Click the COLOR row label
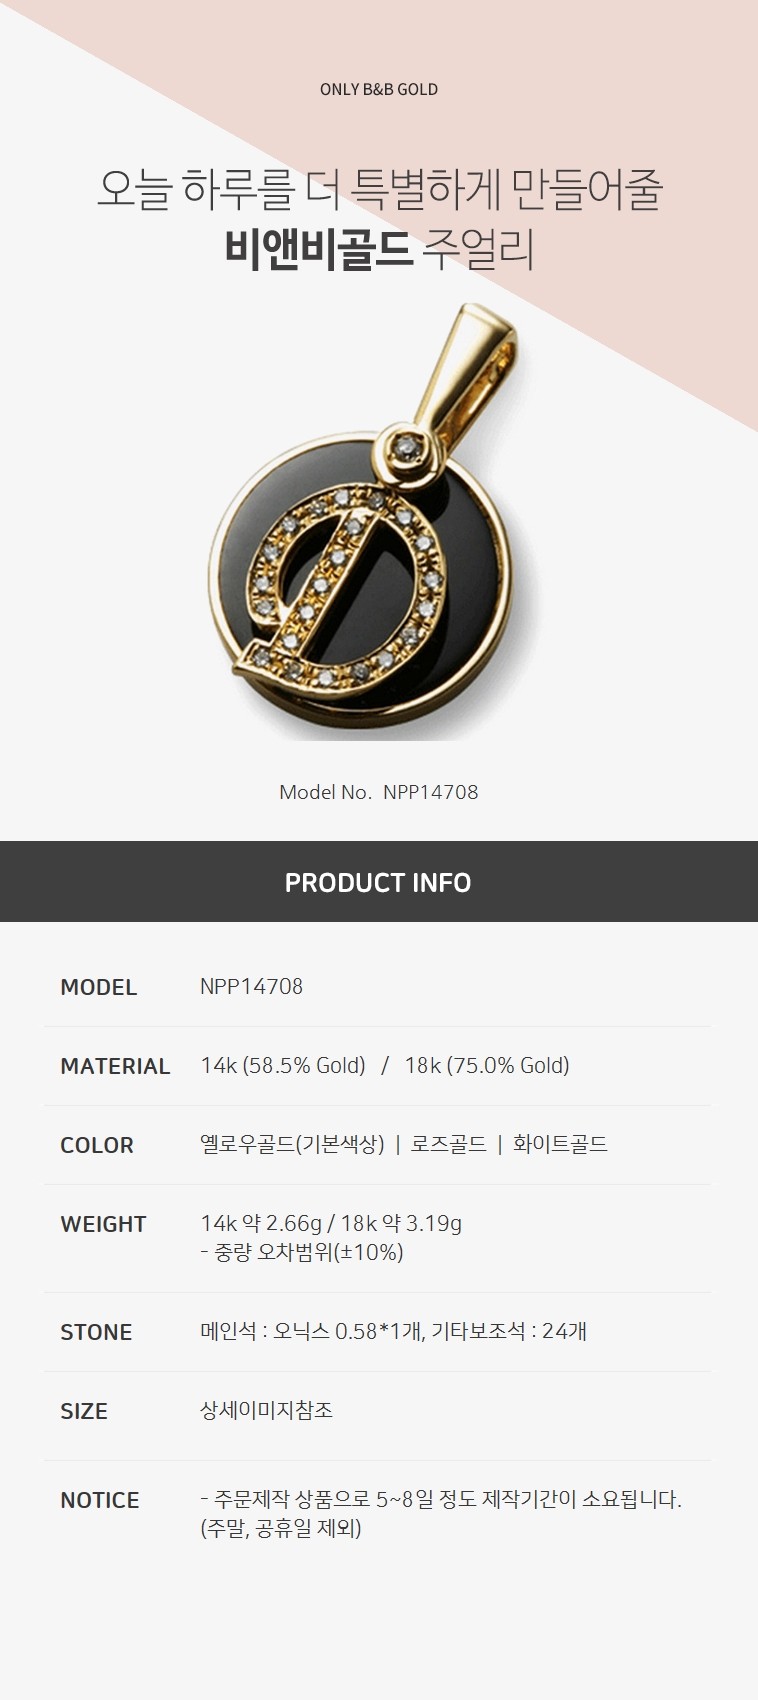The width and height of the screenshot is (758, 1700). click(97, 1145)
